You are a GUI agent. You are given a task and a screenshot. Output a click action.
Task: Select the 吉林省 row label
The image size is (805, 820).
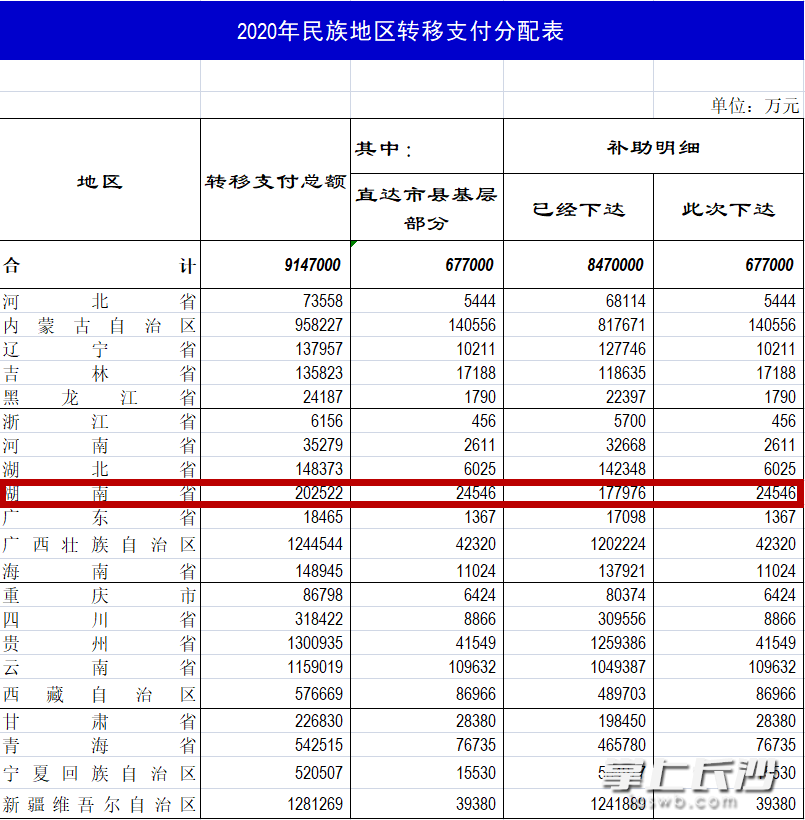click(100, 373)
